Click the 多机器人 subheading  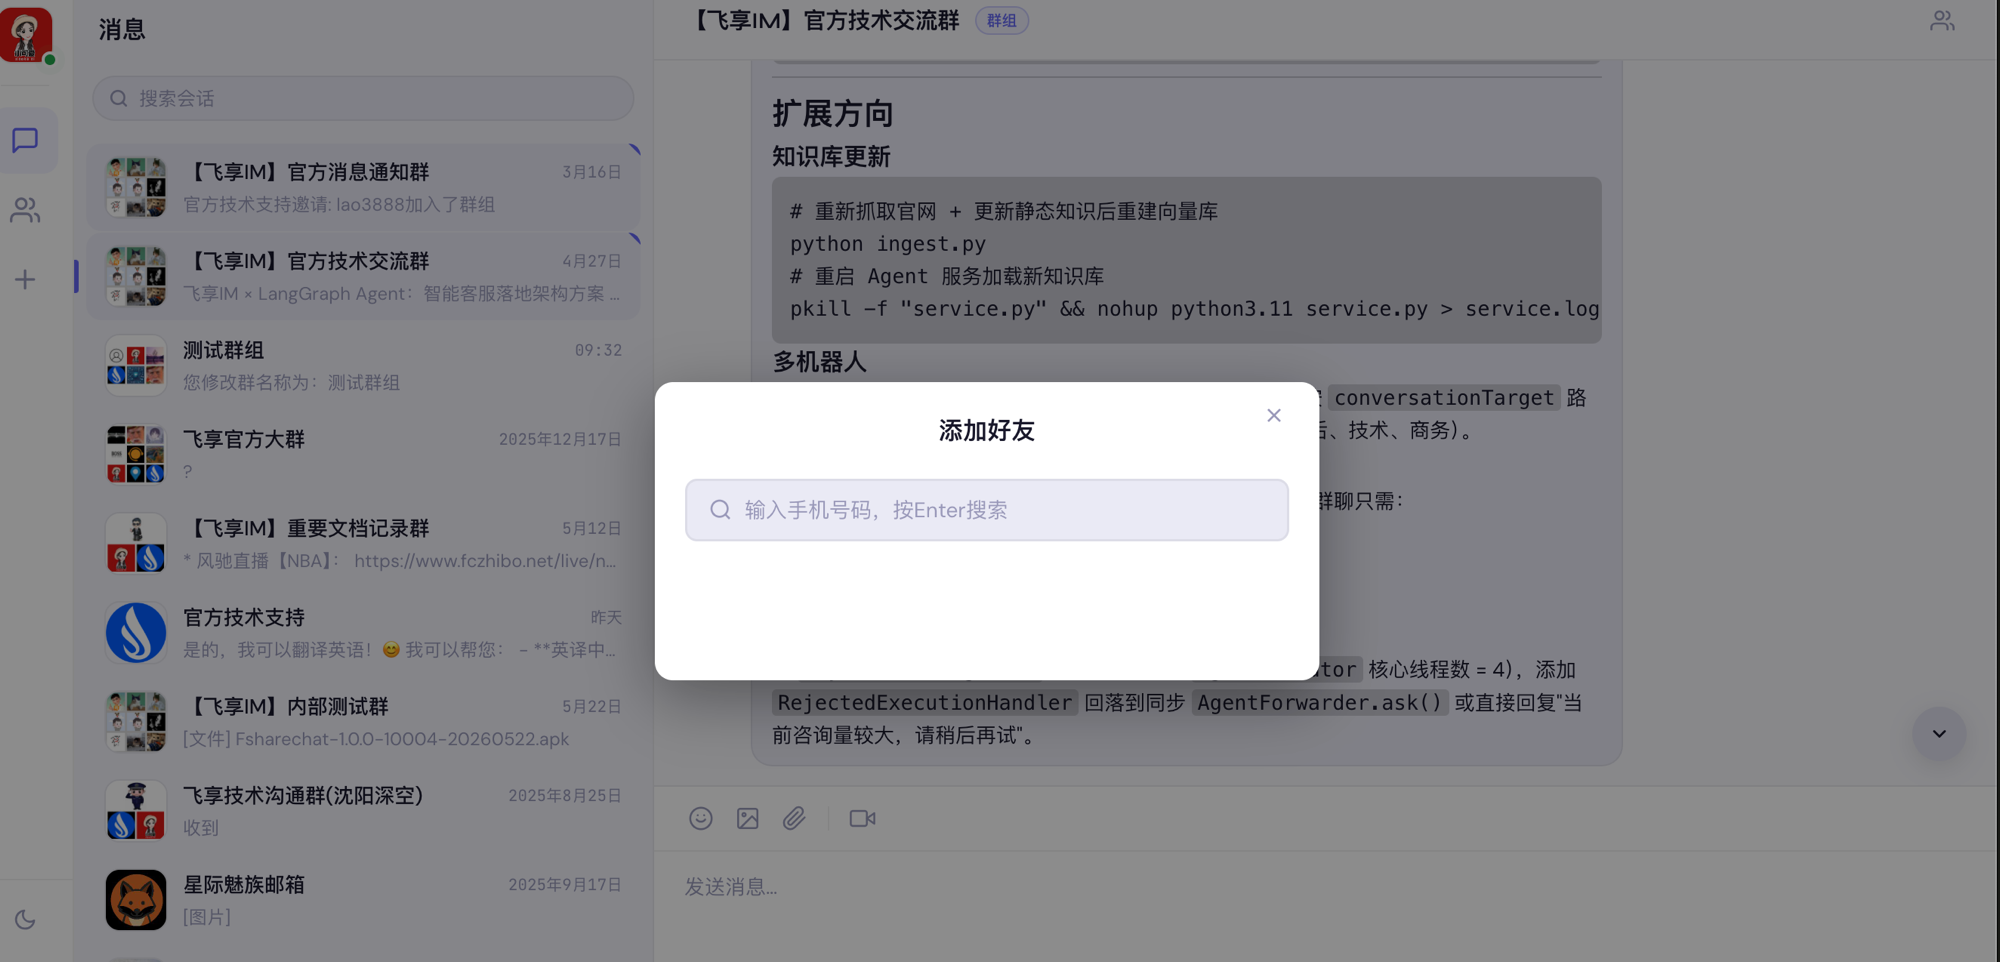pos(819,362)
